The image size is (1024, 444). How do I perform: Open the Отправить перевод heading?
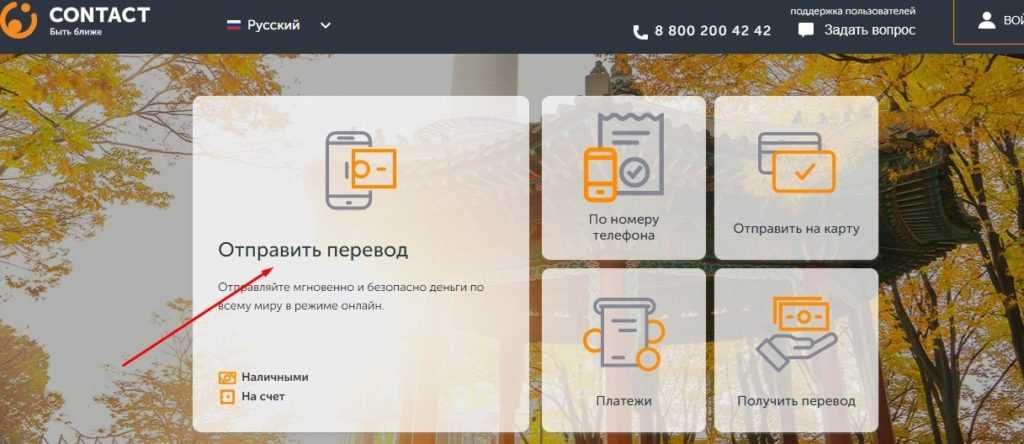coord(313,250)
